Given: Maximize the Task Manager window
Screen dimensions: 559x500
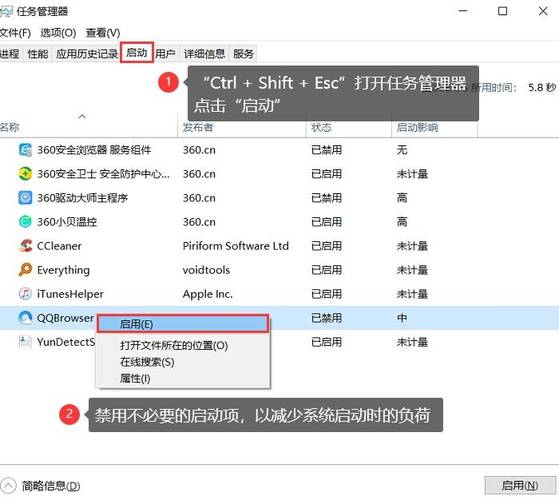Looking at the screenshot, I should coord(503,11).
